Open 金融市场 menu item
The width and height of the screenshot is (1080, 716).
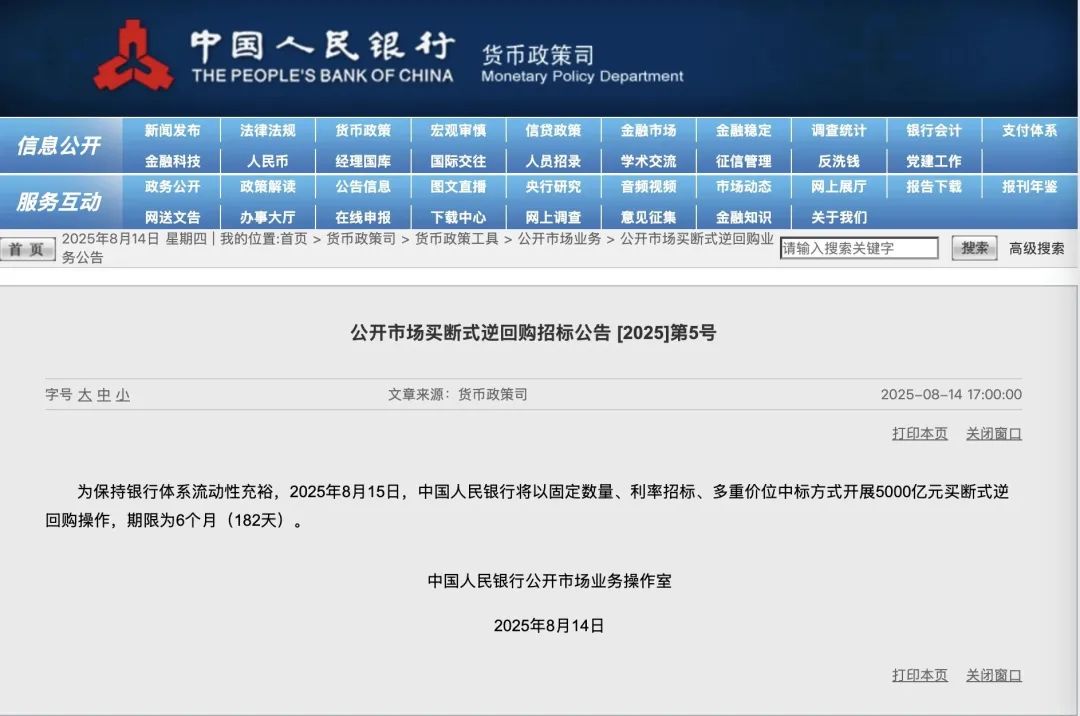click(648, 130)
